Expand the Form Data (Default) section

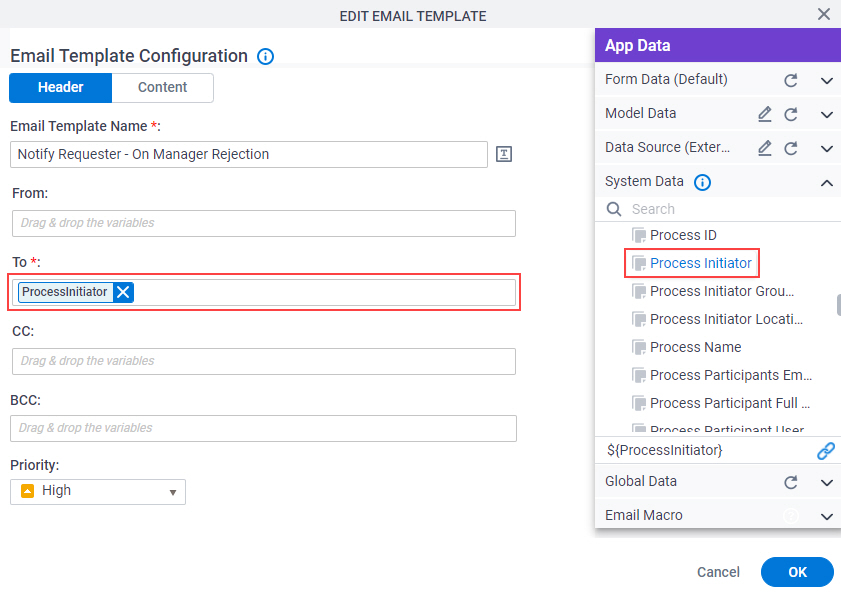pyautogui.click(x=827, y=81)
